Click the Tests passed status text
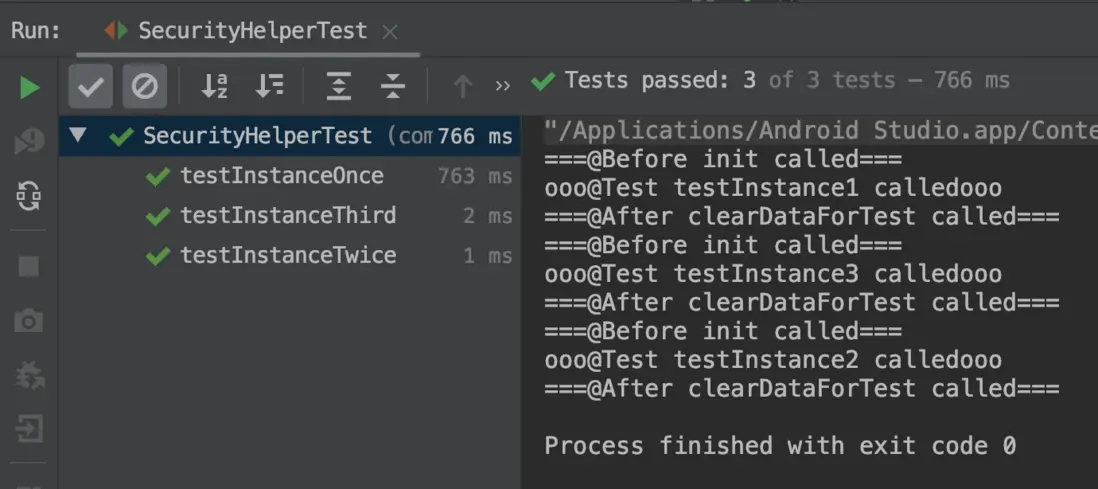The image size is (1098, 489). pos(771,81)
